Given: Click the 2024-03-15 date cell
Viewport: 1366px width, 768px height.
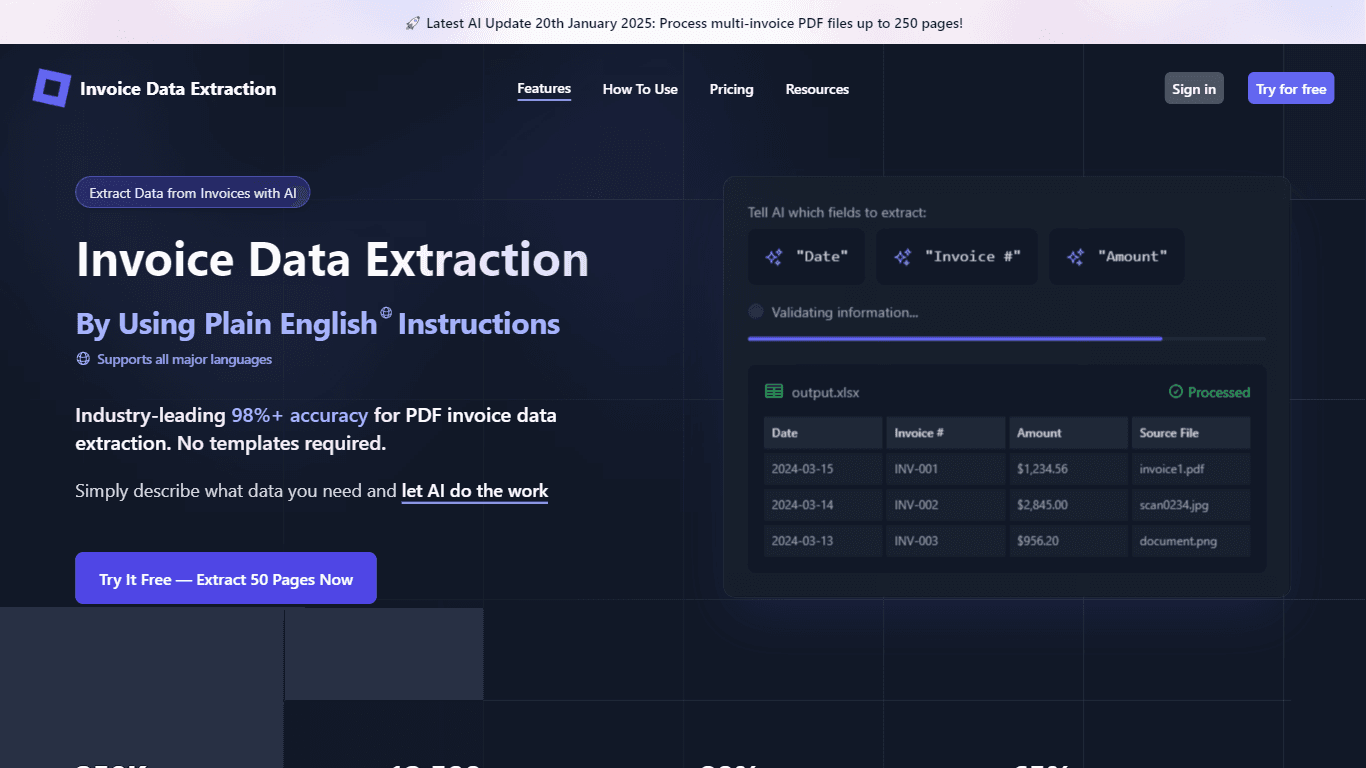Looking at the screenshot, I should coord(823,469).
